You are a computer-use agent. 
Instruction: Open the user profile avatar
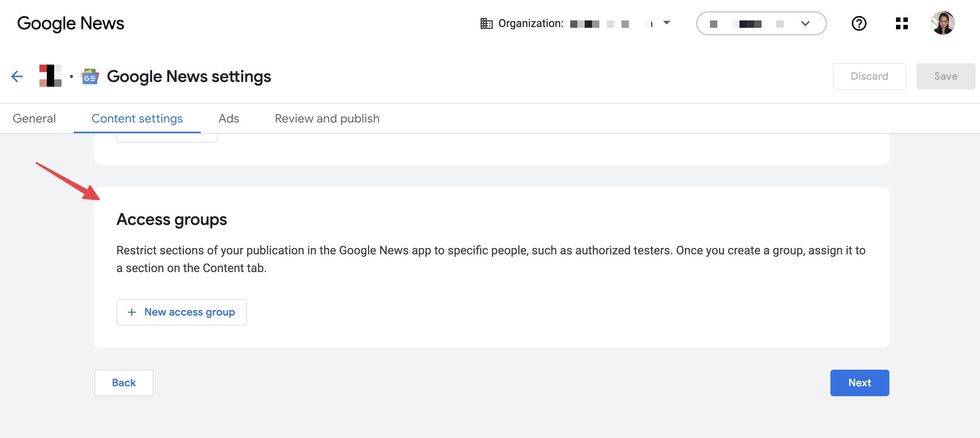pos(942,23)
